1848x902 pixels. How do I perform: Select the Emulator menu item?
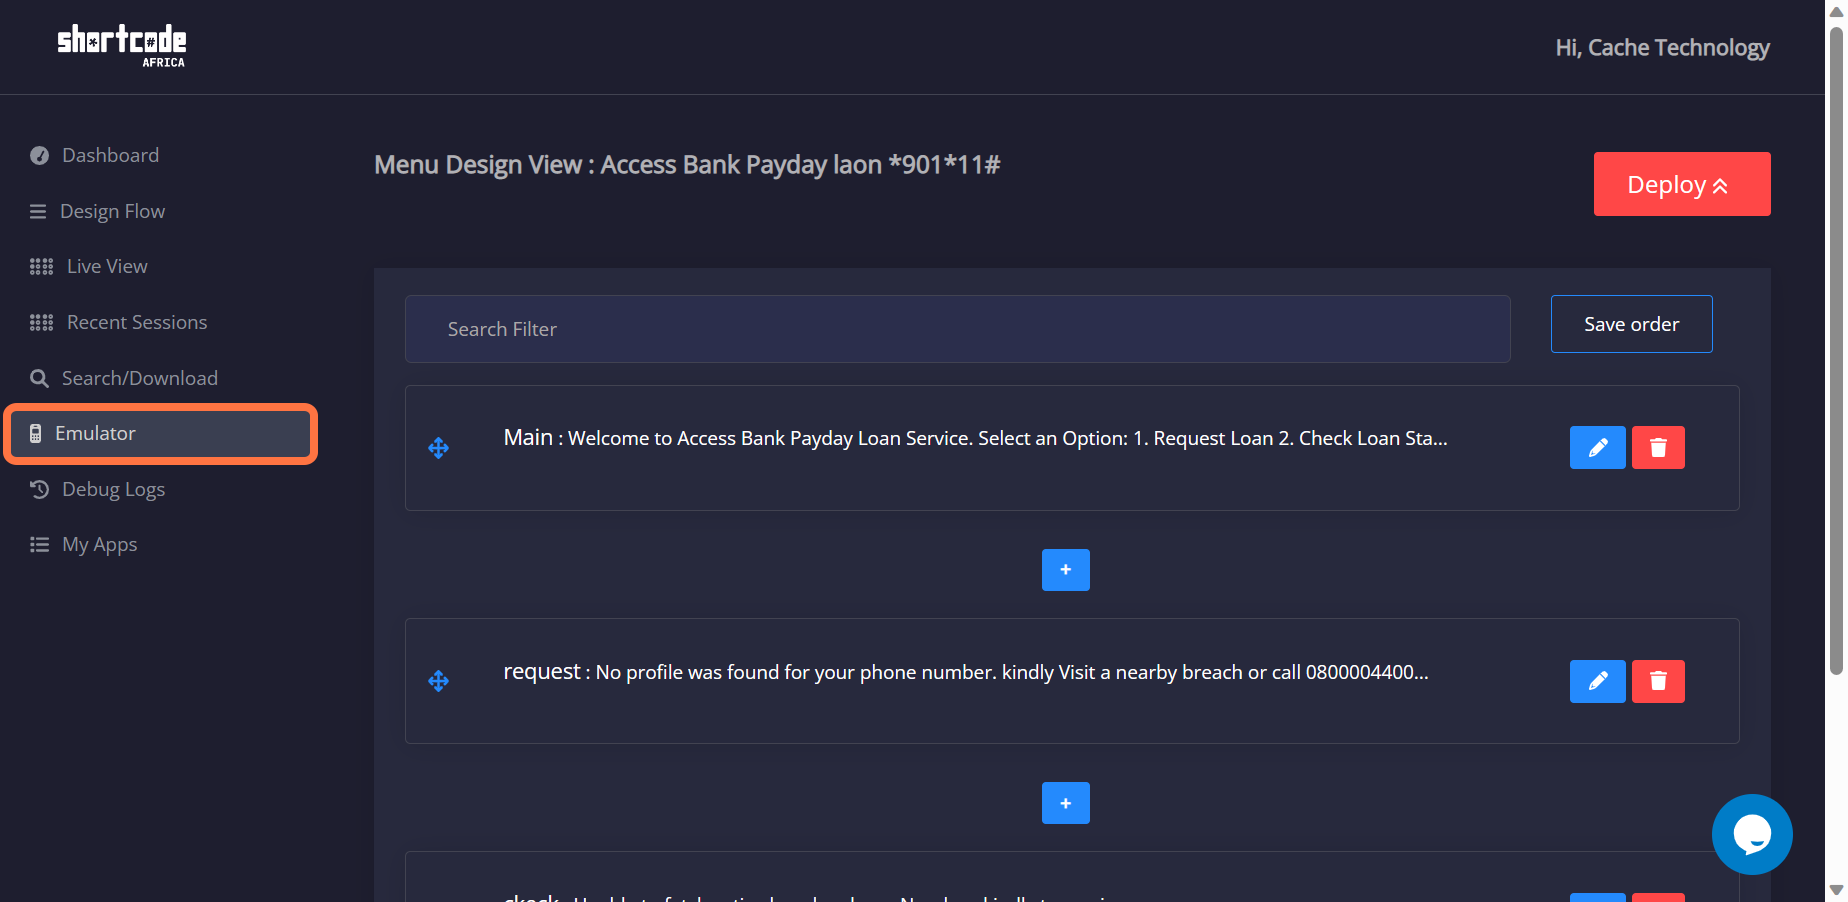(x=161, y=433)
